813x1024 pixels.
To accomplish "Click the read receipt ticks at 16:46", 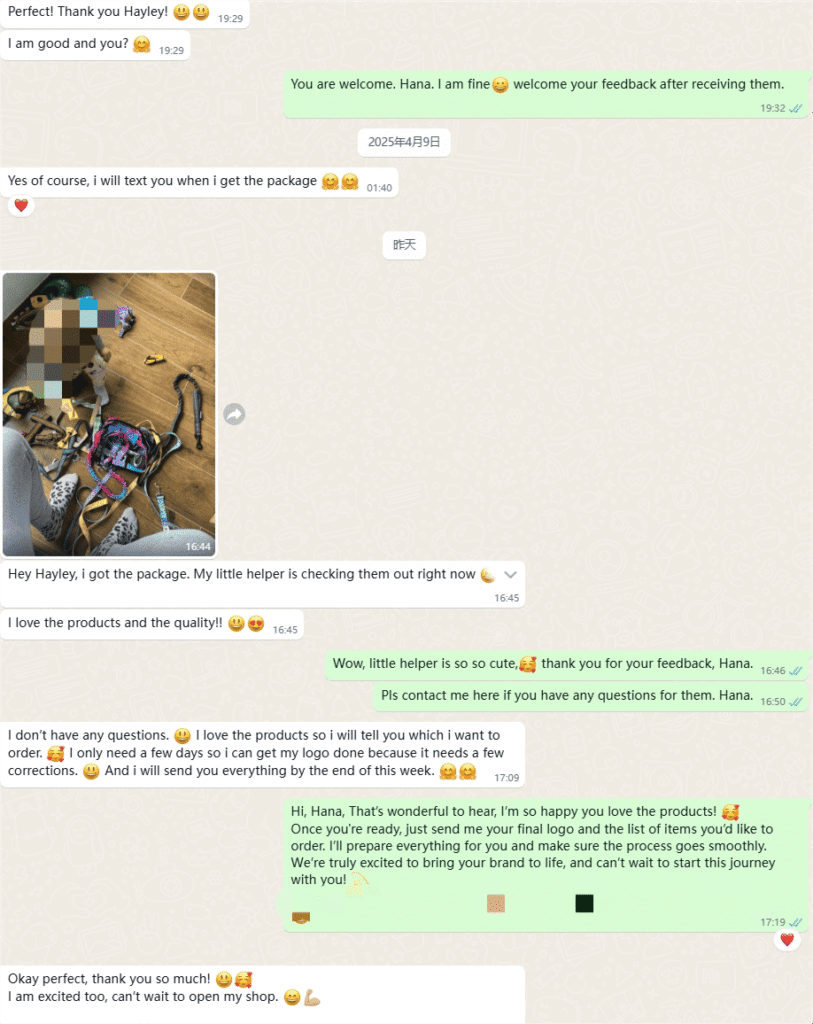I will click(795, 671).
